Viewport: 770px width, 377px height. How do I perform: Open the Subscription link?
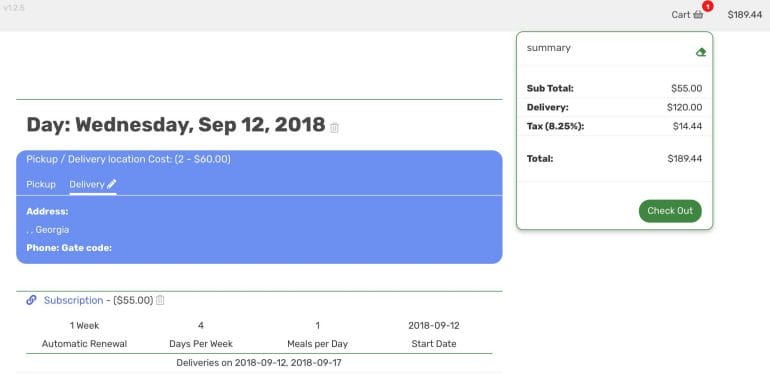coord(73,300)
